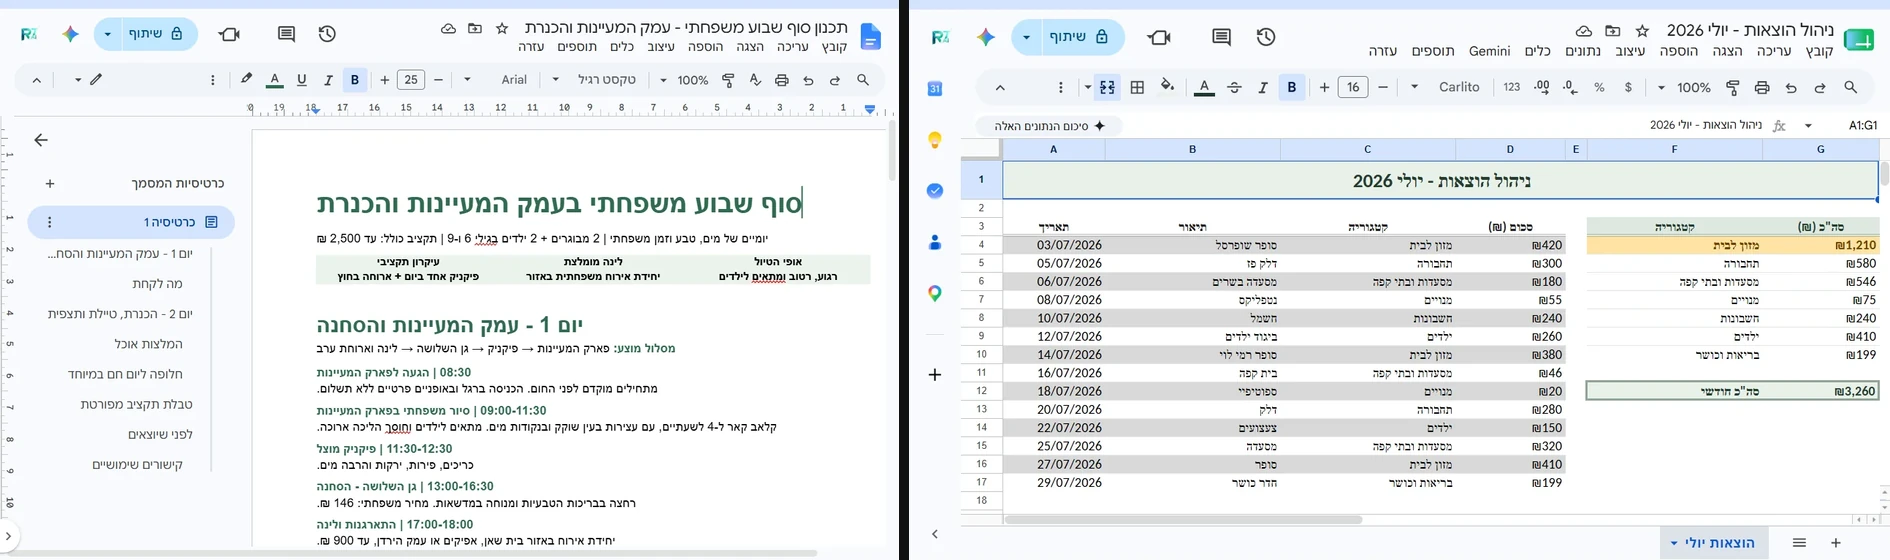The image size is (1890, 560).
Task: Open the הוצאות יולי sheet tab menu
Action: (1674, 544)
